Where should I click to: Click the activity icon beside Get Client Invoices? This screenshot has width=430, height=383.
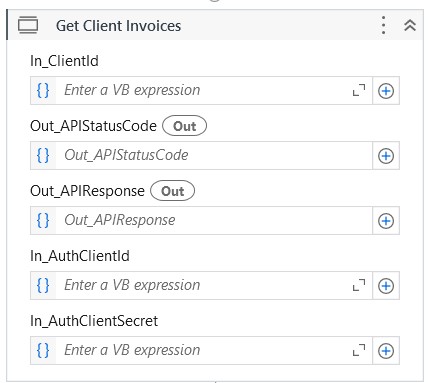coord(28,25)
